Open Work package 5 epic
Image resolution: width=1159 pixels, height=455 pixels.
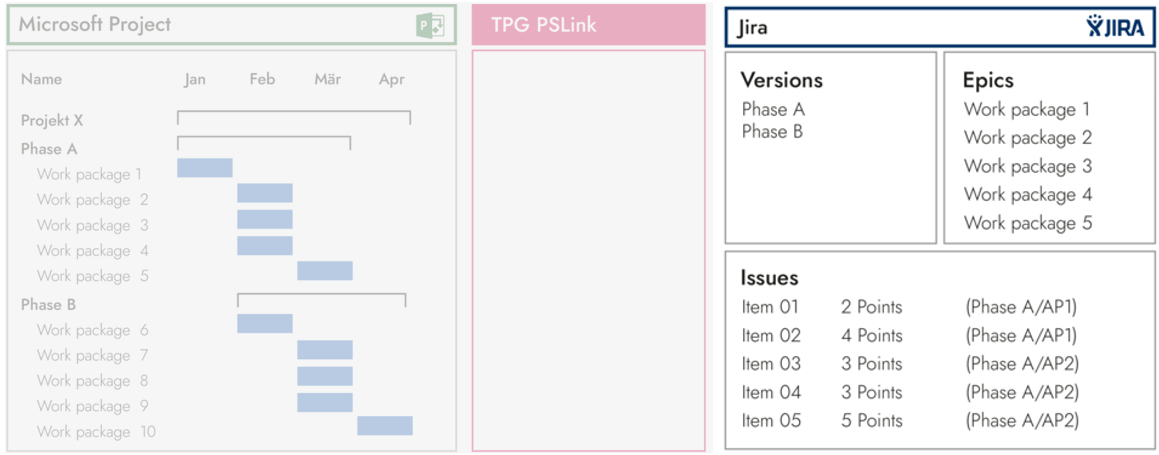(1027, 223)
